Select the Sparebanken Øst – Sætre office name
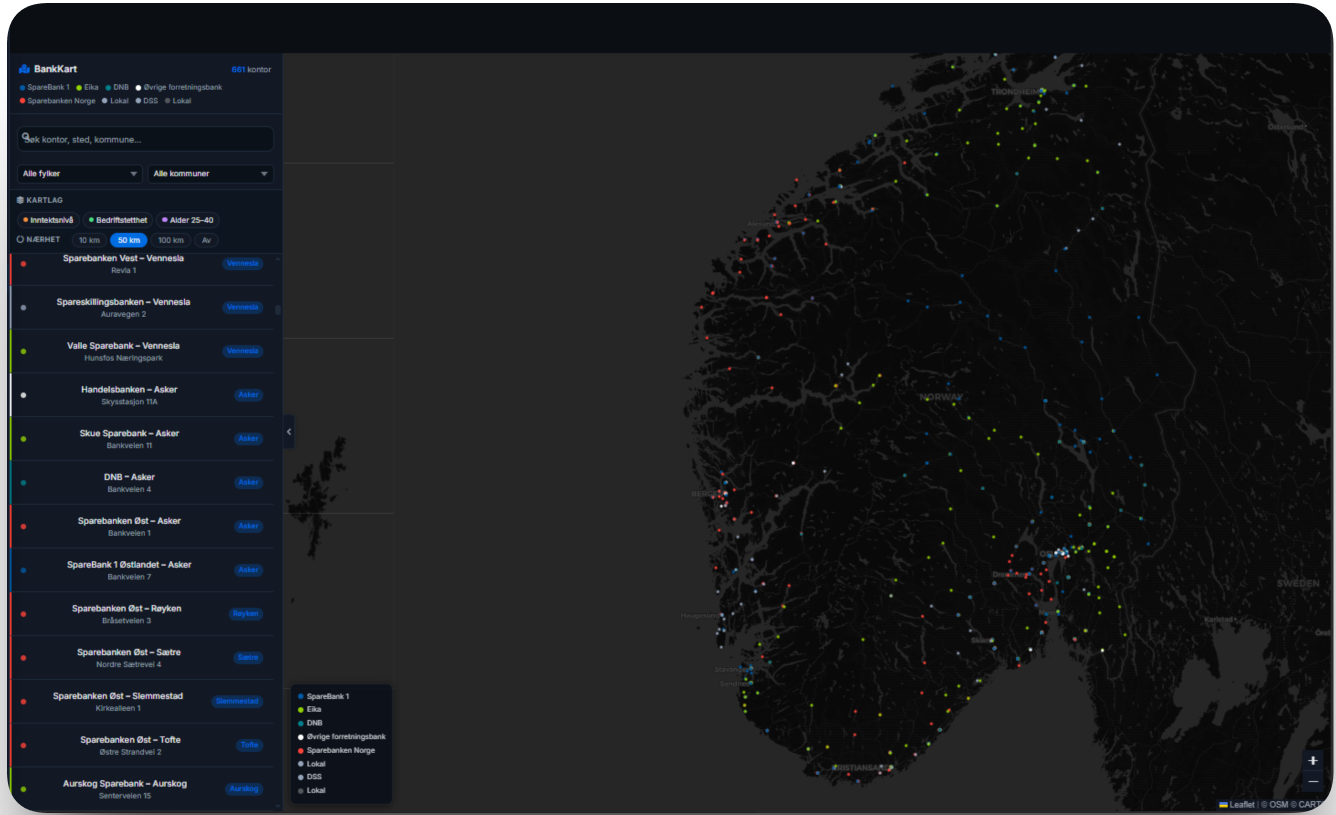Viewport: 1336px width, 815px height. (x=129, y=652)
